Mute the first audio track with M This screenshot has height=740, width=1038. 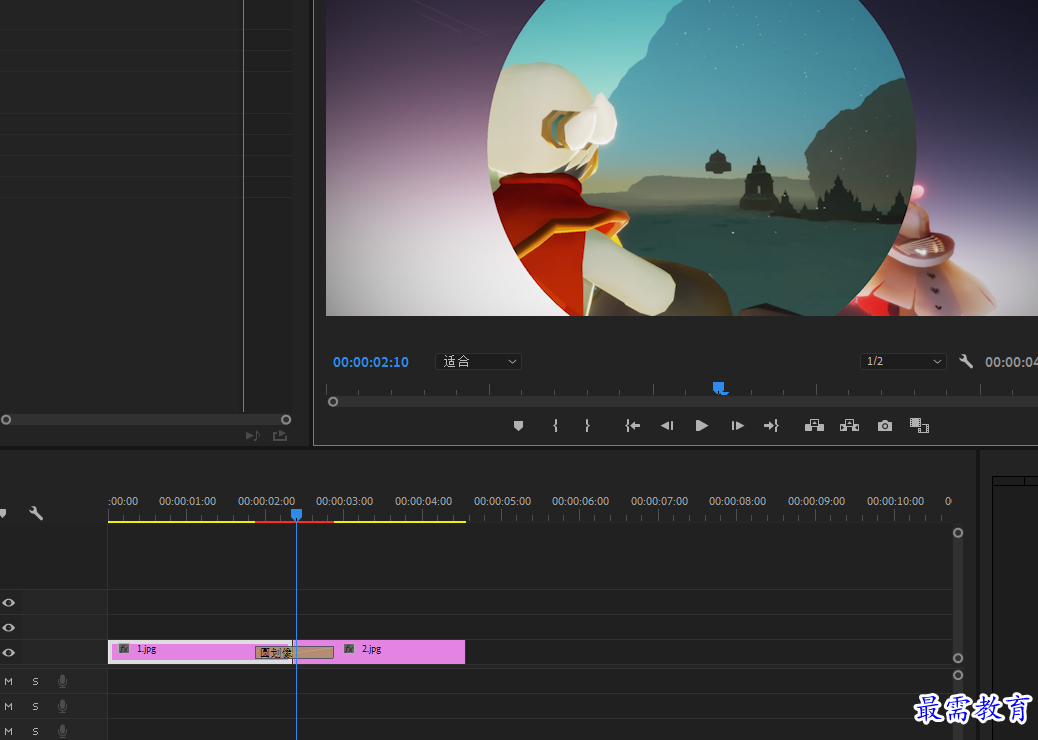[9, 681]
